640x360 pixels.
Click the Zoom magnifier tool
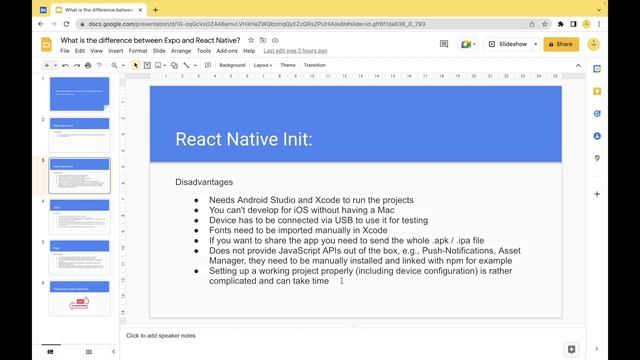tap(114, 65)
